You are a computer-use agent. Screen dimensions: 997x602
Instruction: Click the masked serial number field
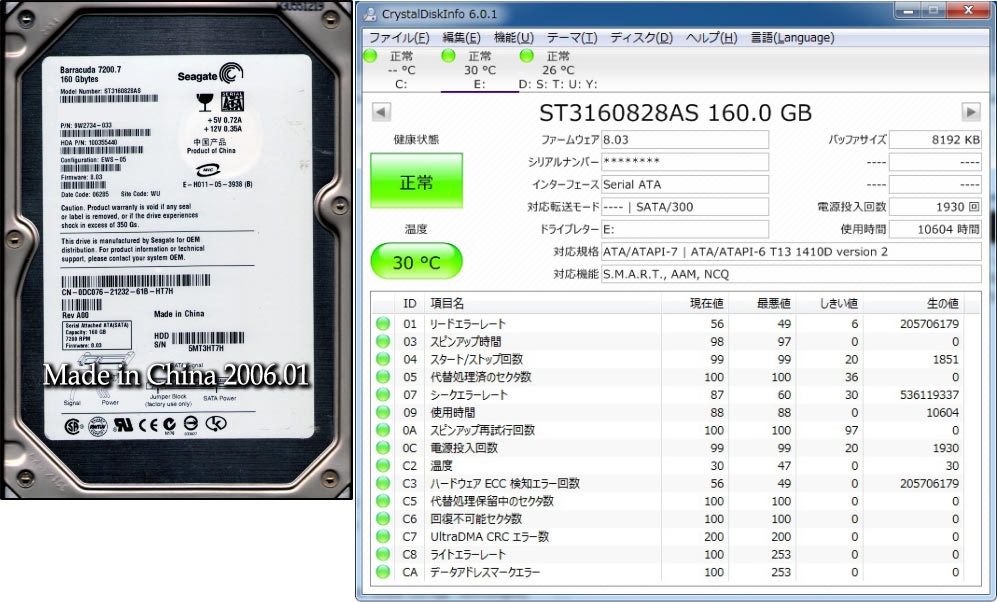point(685,162)
